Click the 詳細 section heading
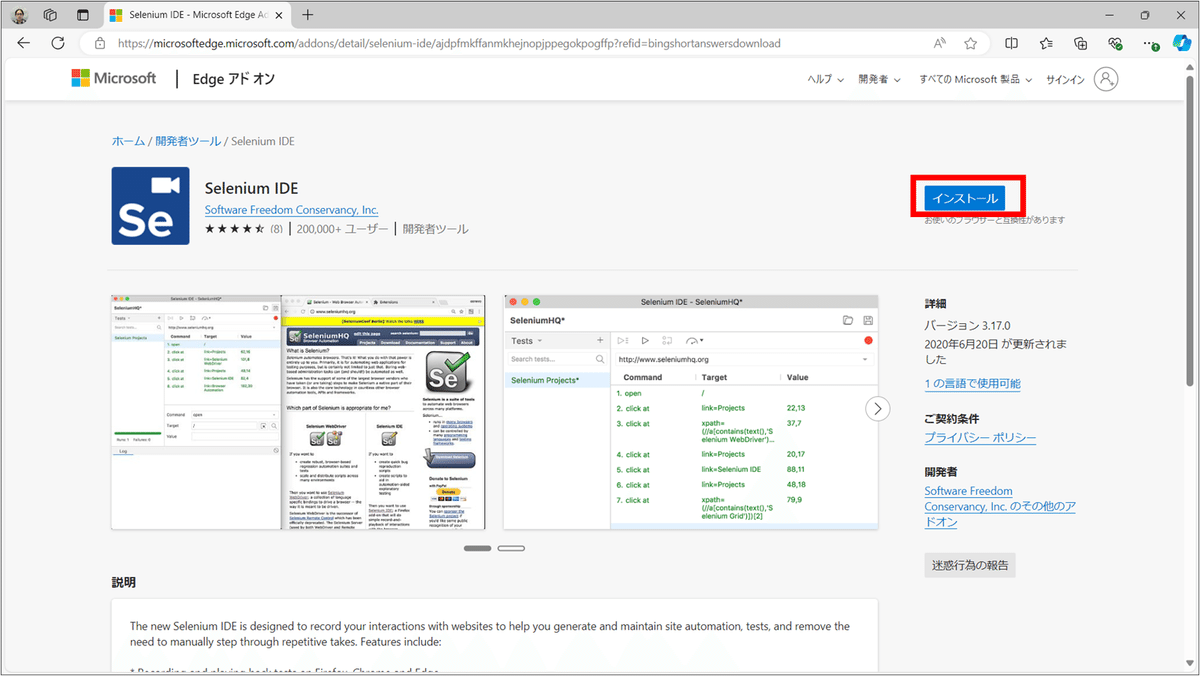The width and height of the screenshot is (1200, 676). [936, 303]
